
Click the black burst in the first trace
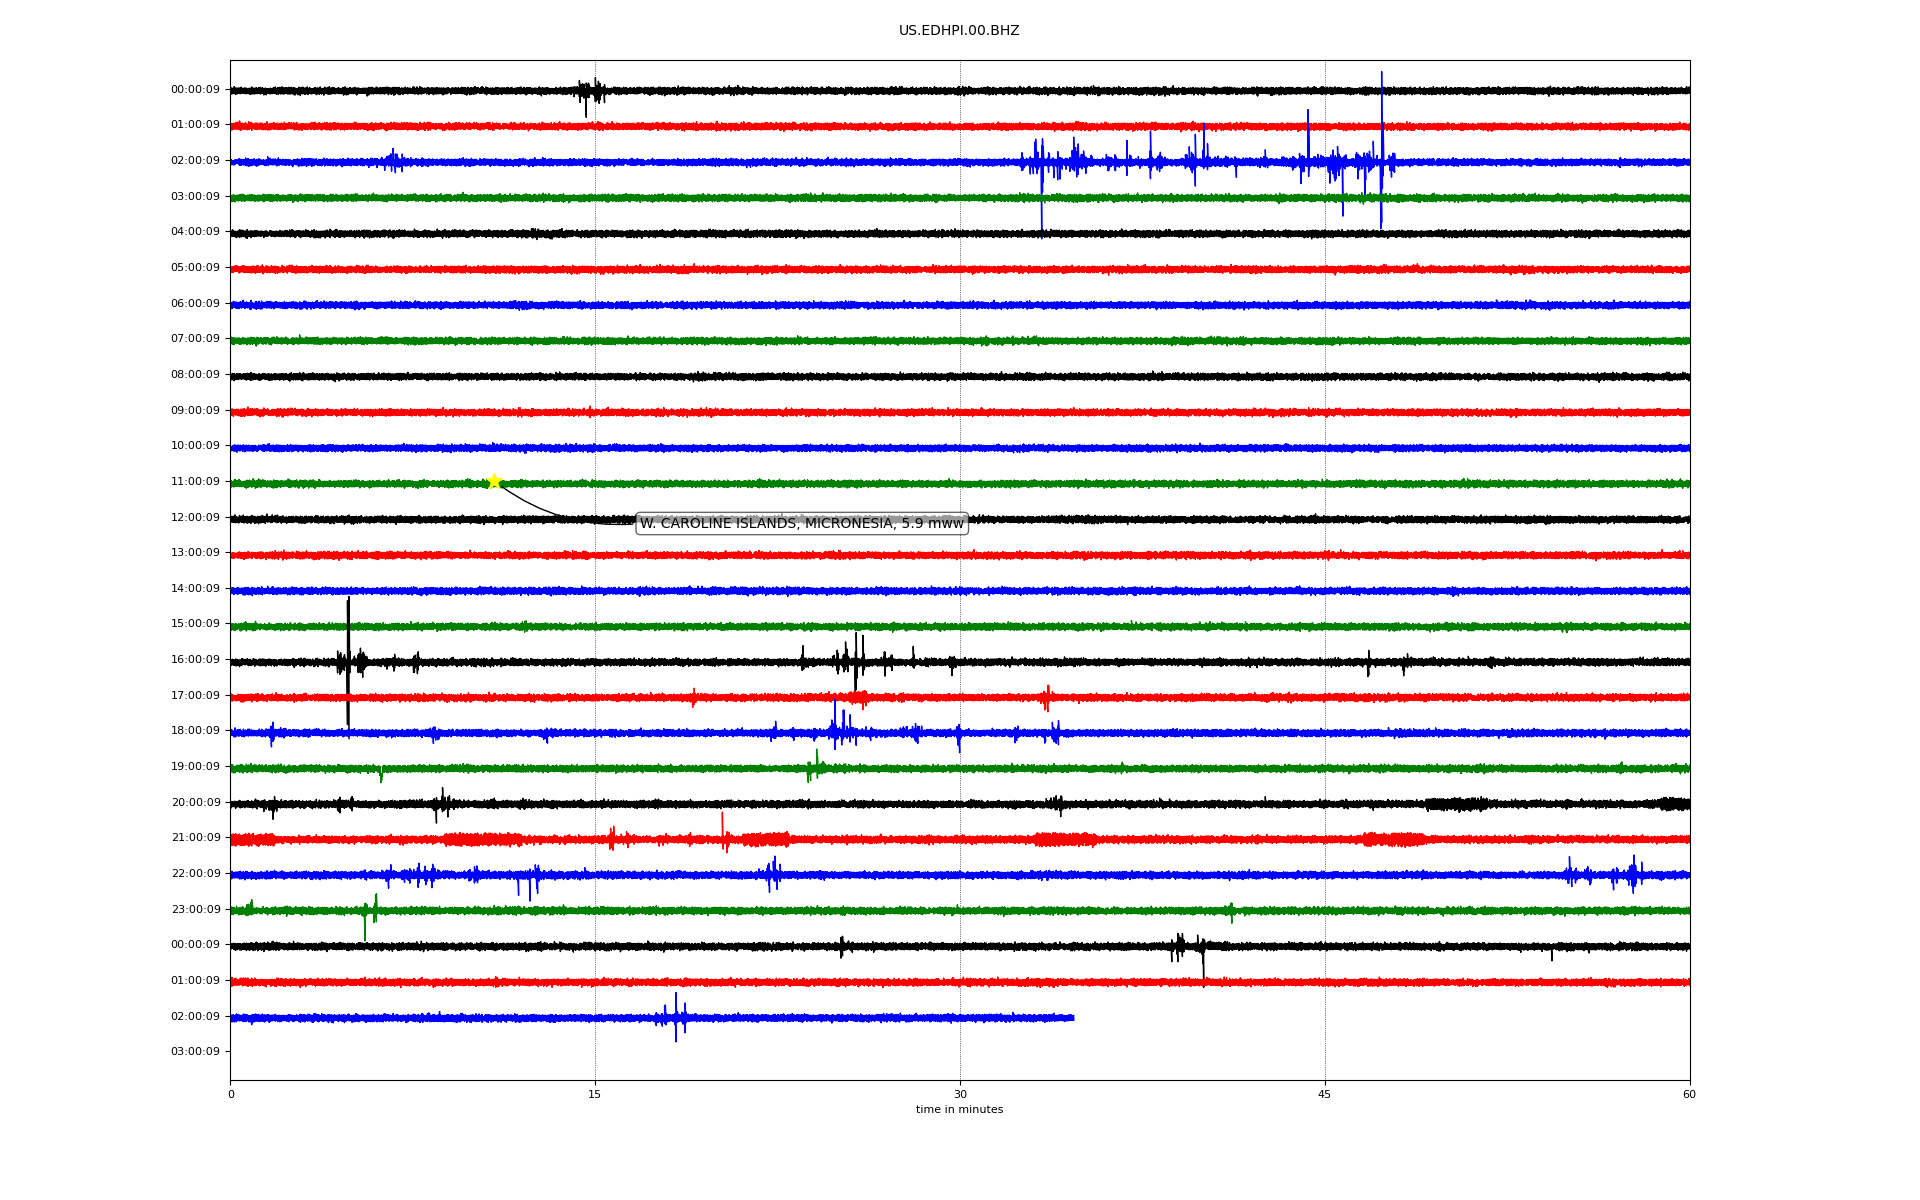coord(590,92)
